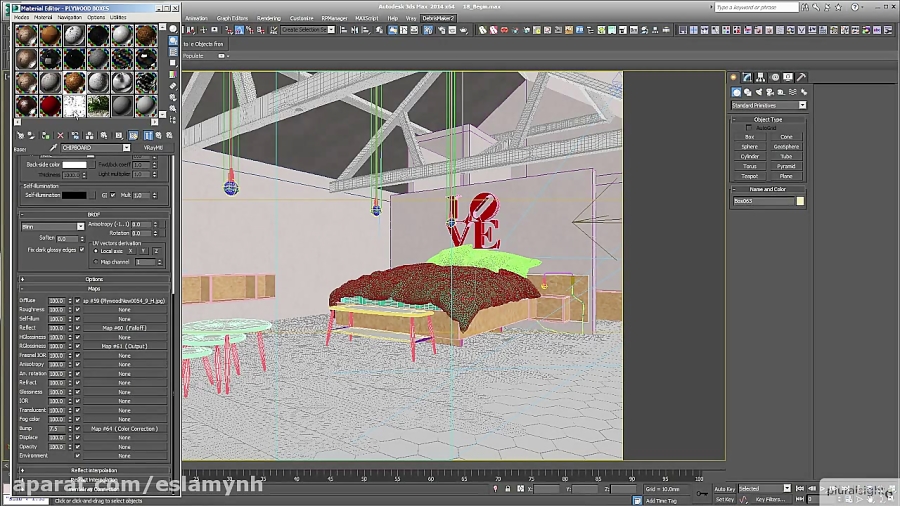Click the Map #60 (Falloff) reflect button
The width and height of the screenshot is (900, 506).
point(124,327)
